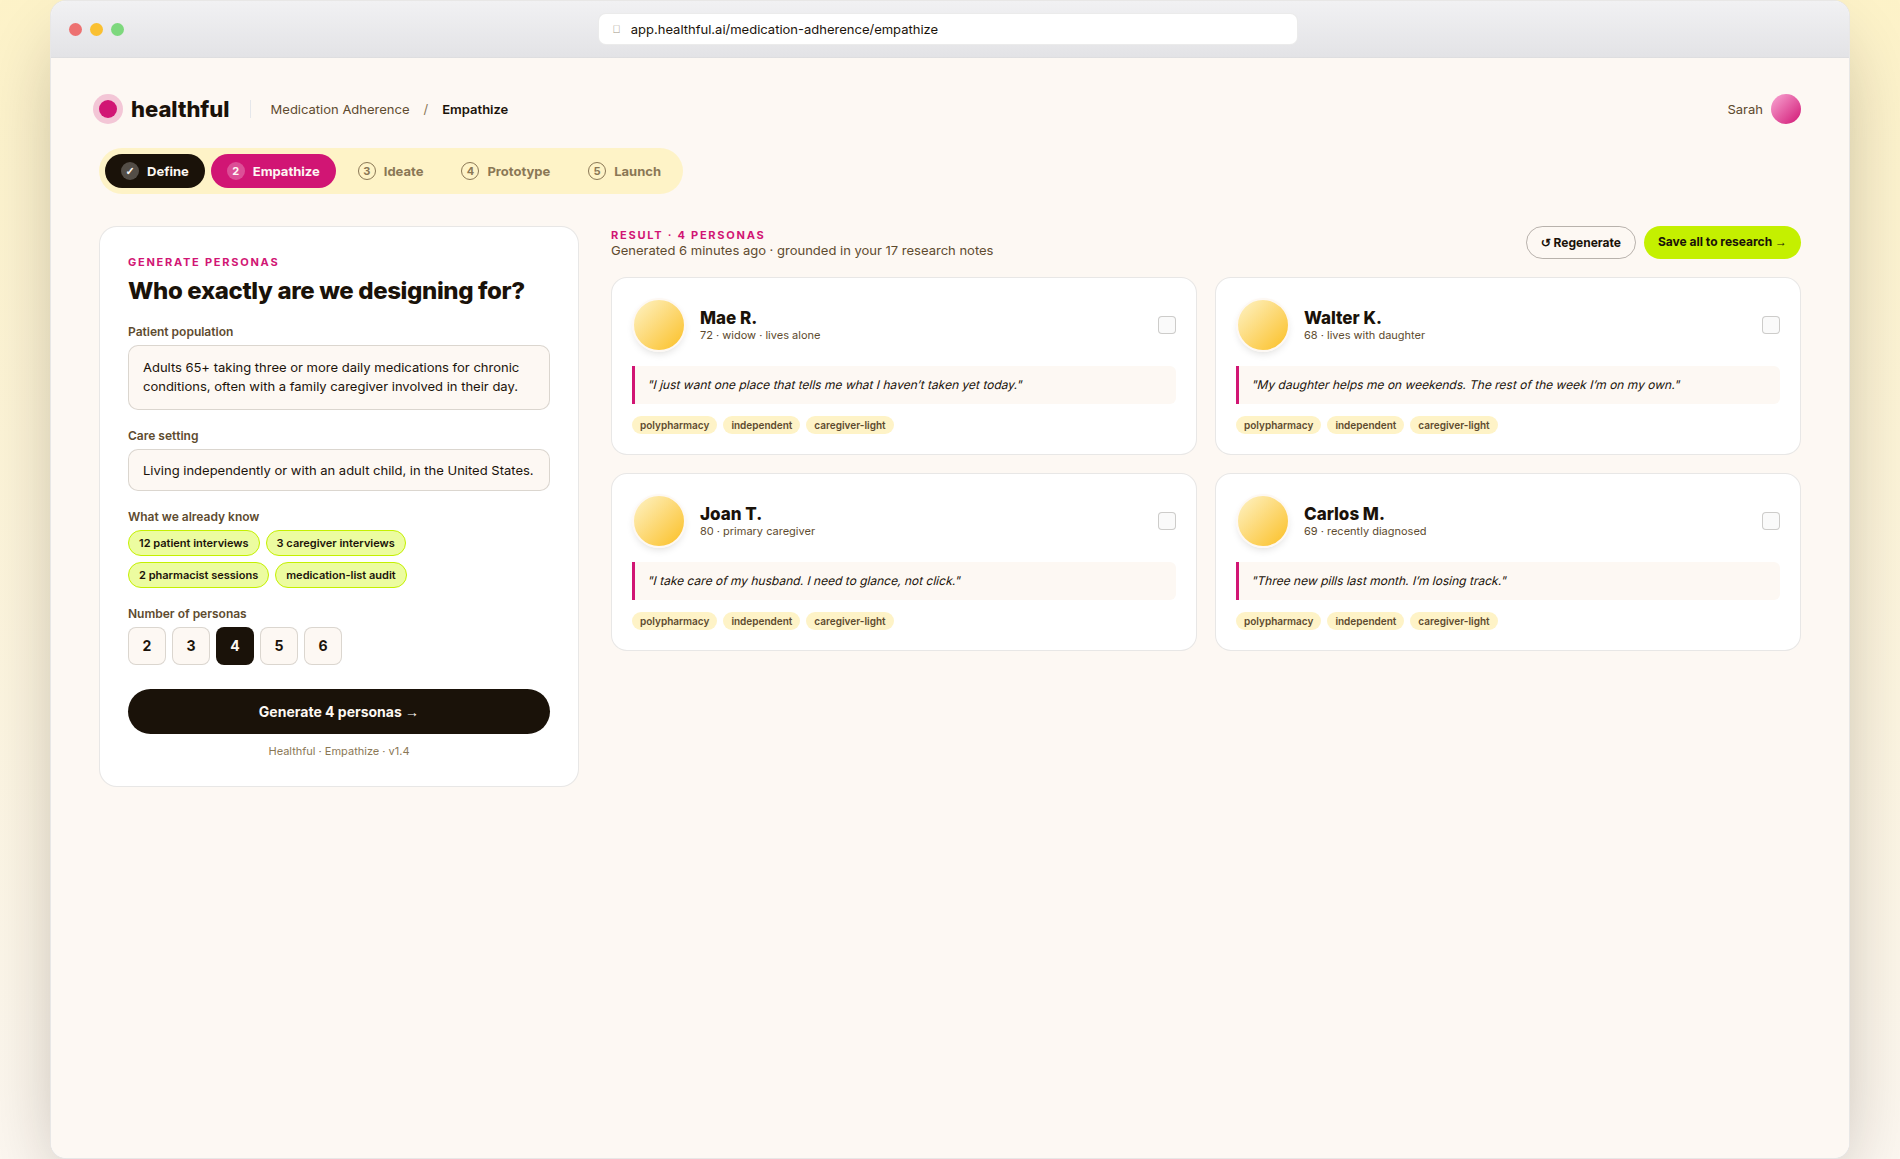
Task: Set number of personas to 3
Action: click(x=191, y=646)
